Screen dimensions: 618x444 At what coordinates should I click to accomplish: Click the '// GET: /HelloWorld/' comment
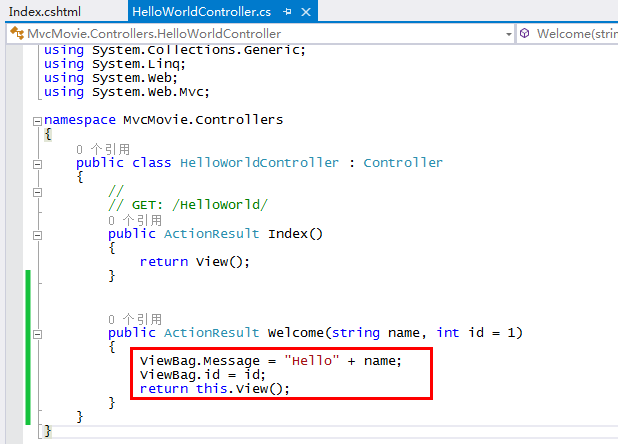(x=188, y=205)
